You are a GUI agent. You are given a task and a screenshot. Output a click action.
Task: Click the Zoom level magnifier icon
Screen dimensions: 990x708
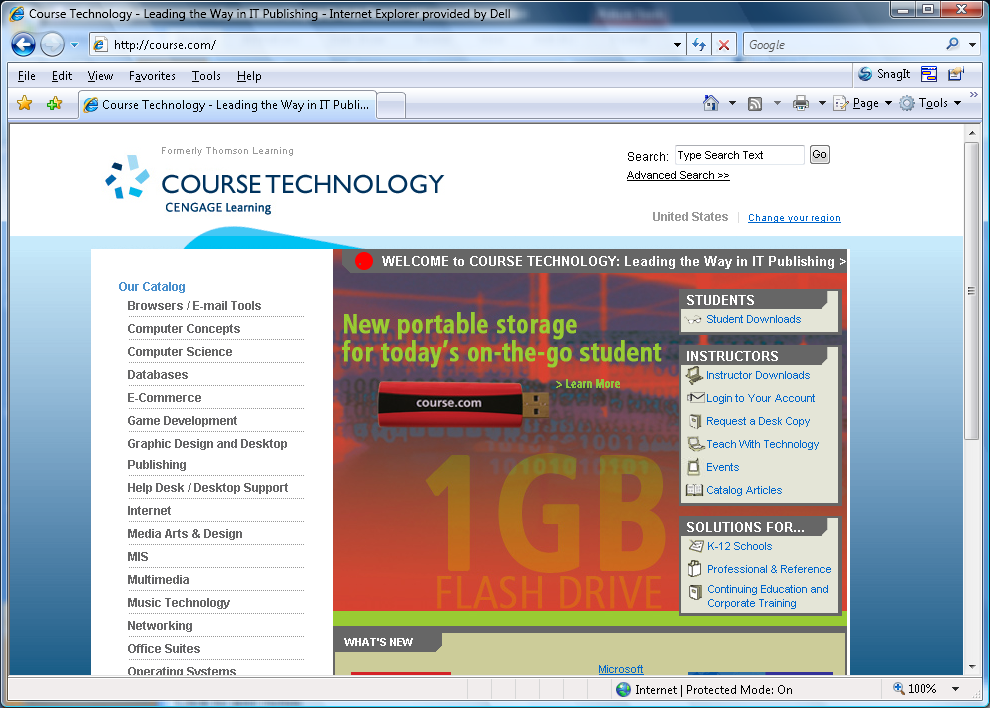[898, 688]
